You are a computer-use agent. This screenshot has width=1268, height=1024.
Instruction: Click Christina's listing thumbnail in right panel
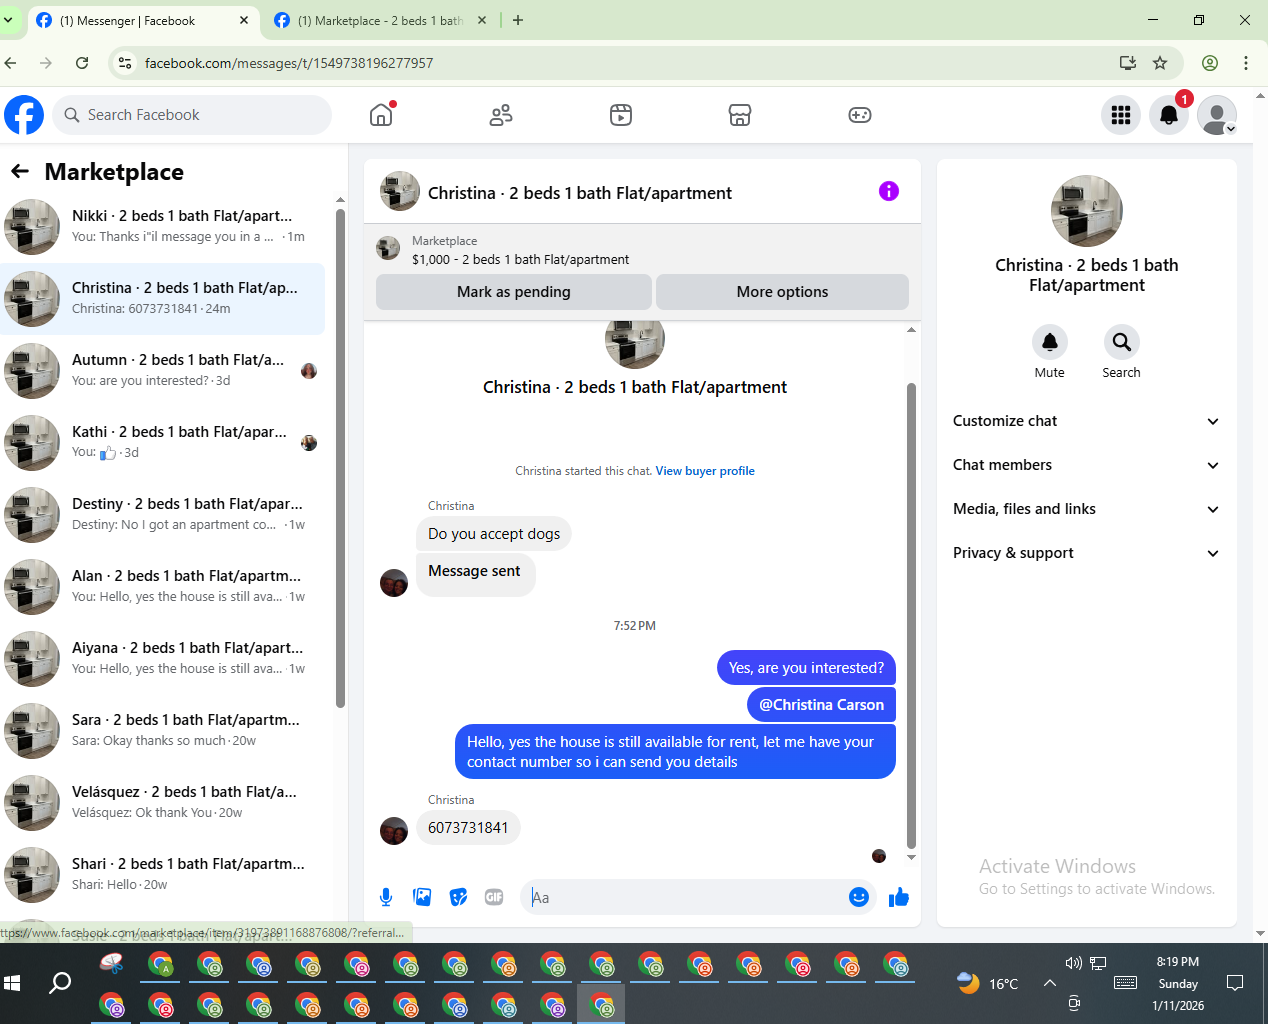(x=1087, y=211)
